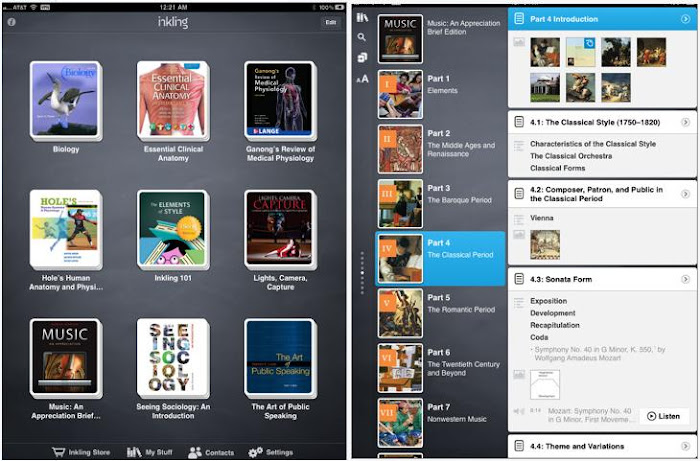This screenshot has width=700, height=461.
Task: Open the Part 4 Introduction arrow
Action: pos(685,19)
